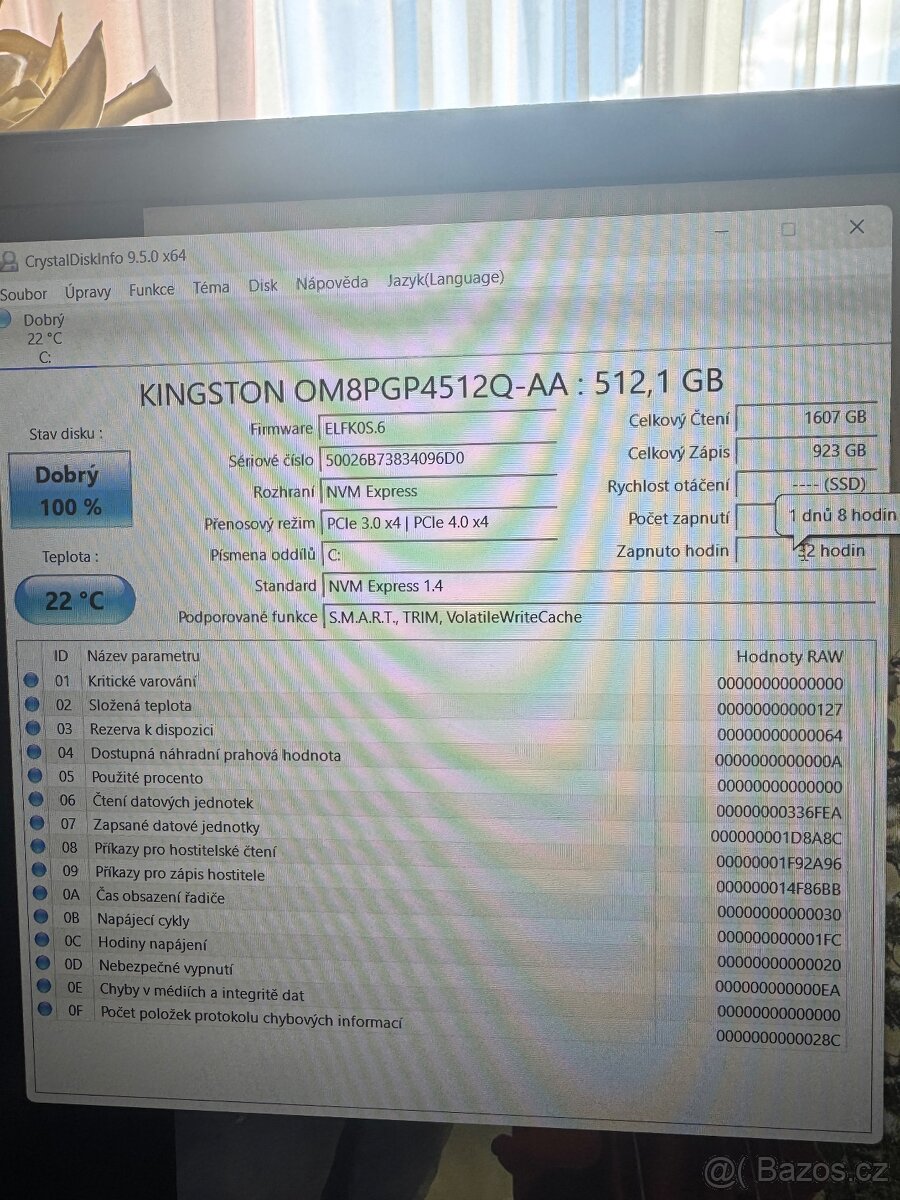Open the Téma menu
The image size is (900, 1200).
pos(211,287)
